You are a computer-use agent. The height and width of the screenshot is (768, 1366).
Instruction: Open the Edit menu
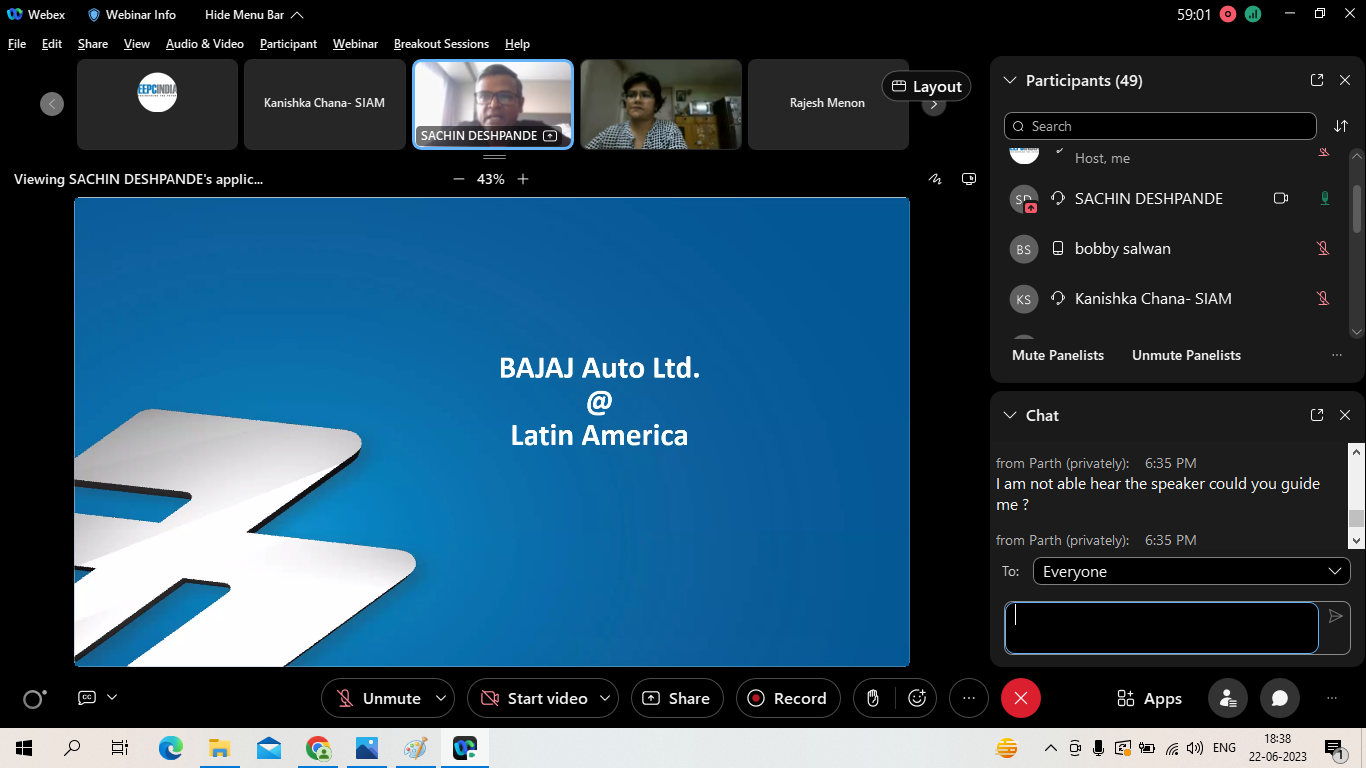(52, 44)
